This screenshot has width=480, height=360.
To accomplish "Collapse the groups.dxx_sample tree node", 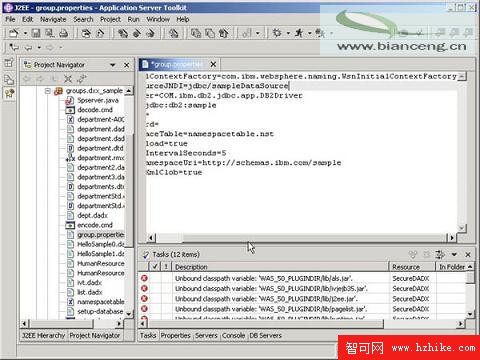I will pos(48,91).
